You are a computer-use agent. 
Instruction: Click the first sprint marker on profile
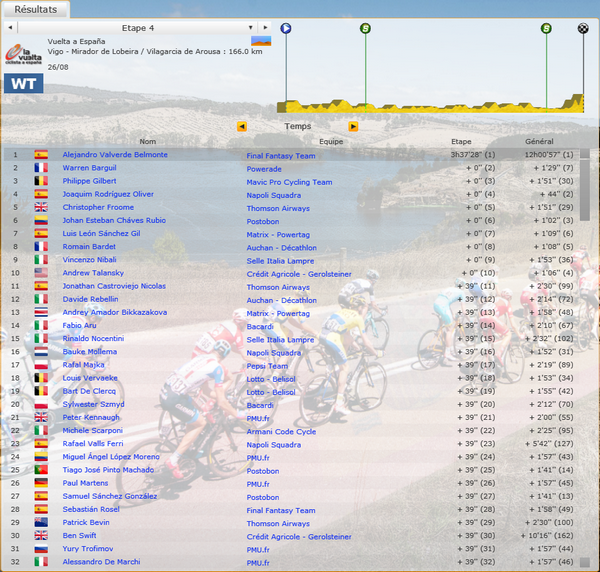tap(365, 28)
